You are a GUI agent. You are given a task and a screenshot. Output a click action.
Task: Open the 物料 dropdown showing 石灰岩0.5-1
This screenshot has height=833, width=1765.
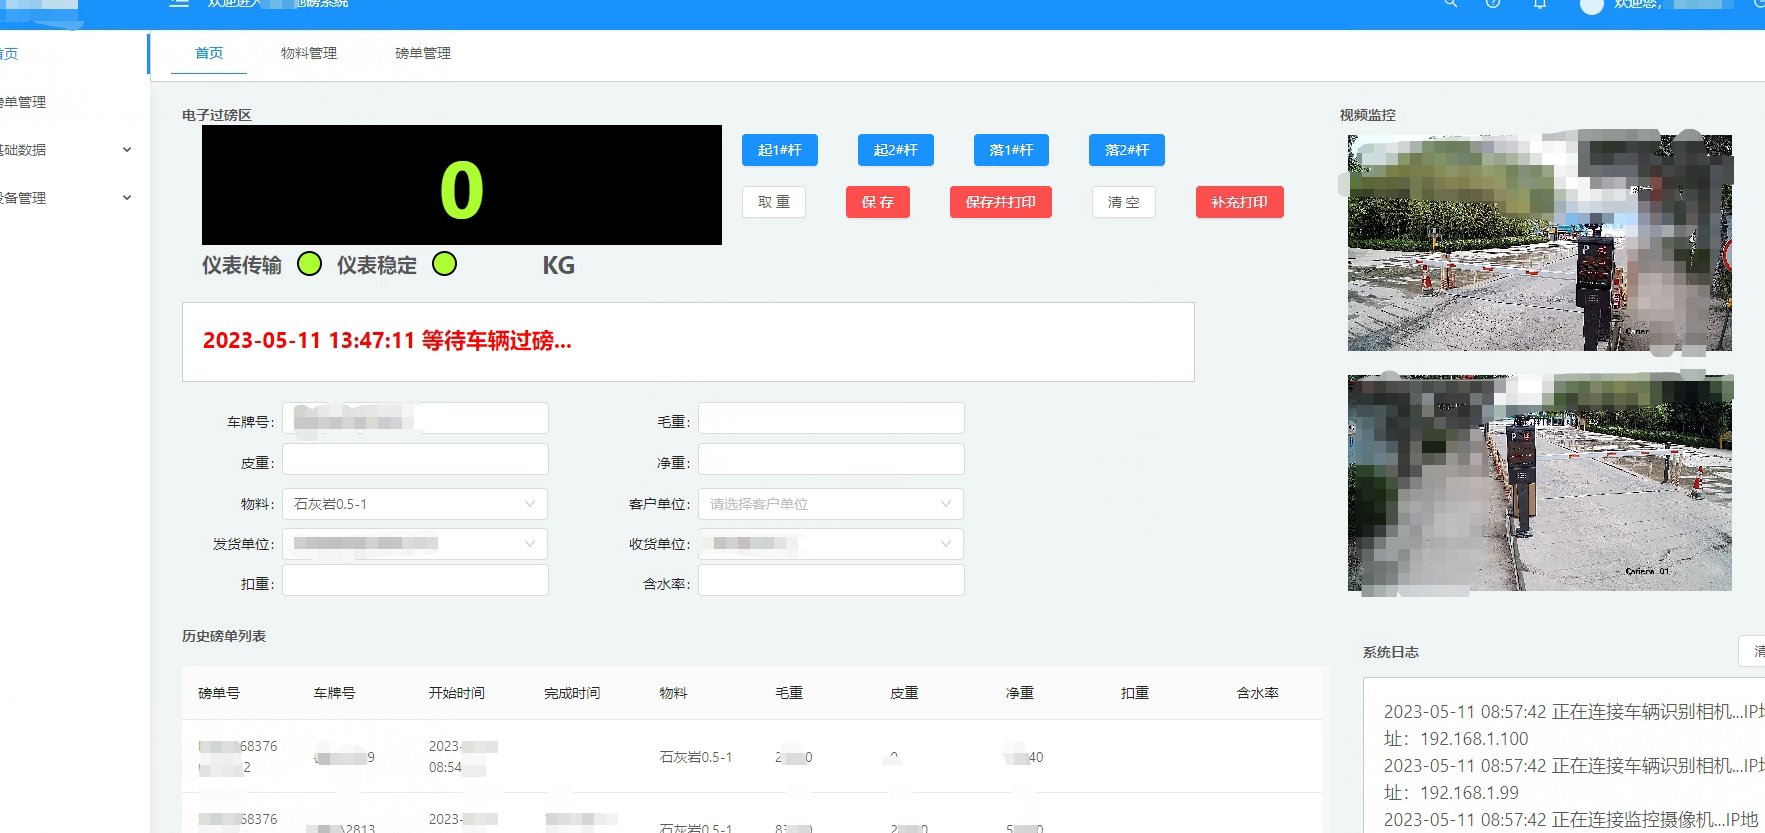click(415, 504)
